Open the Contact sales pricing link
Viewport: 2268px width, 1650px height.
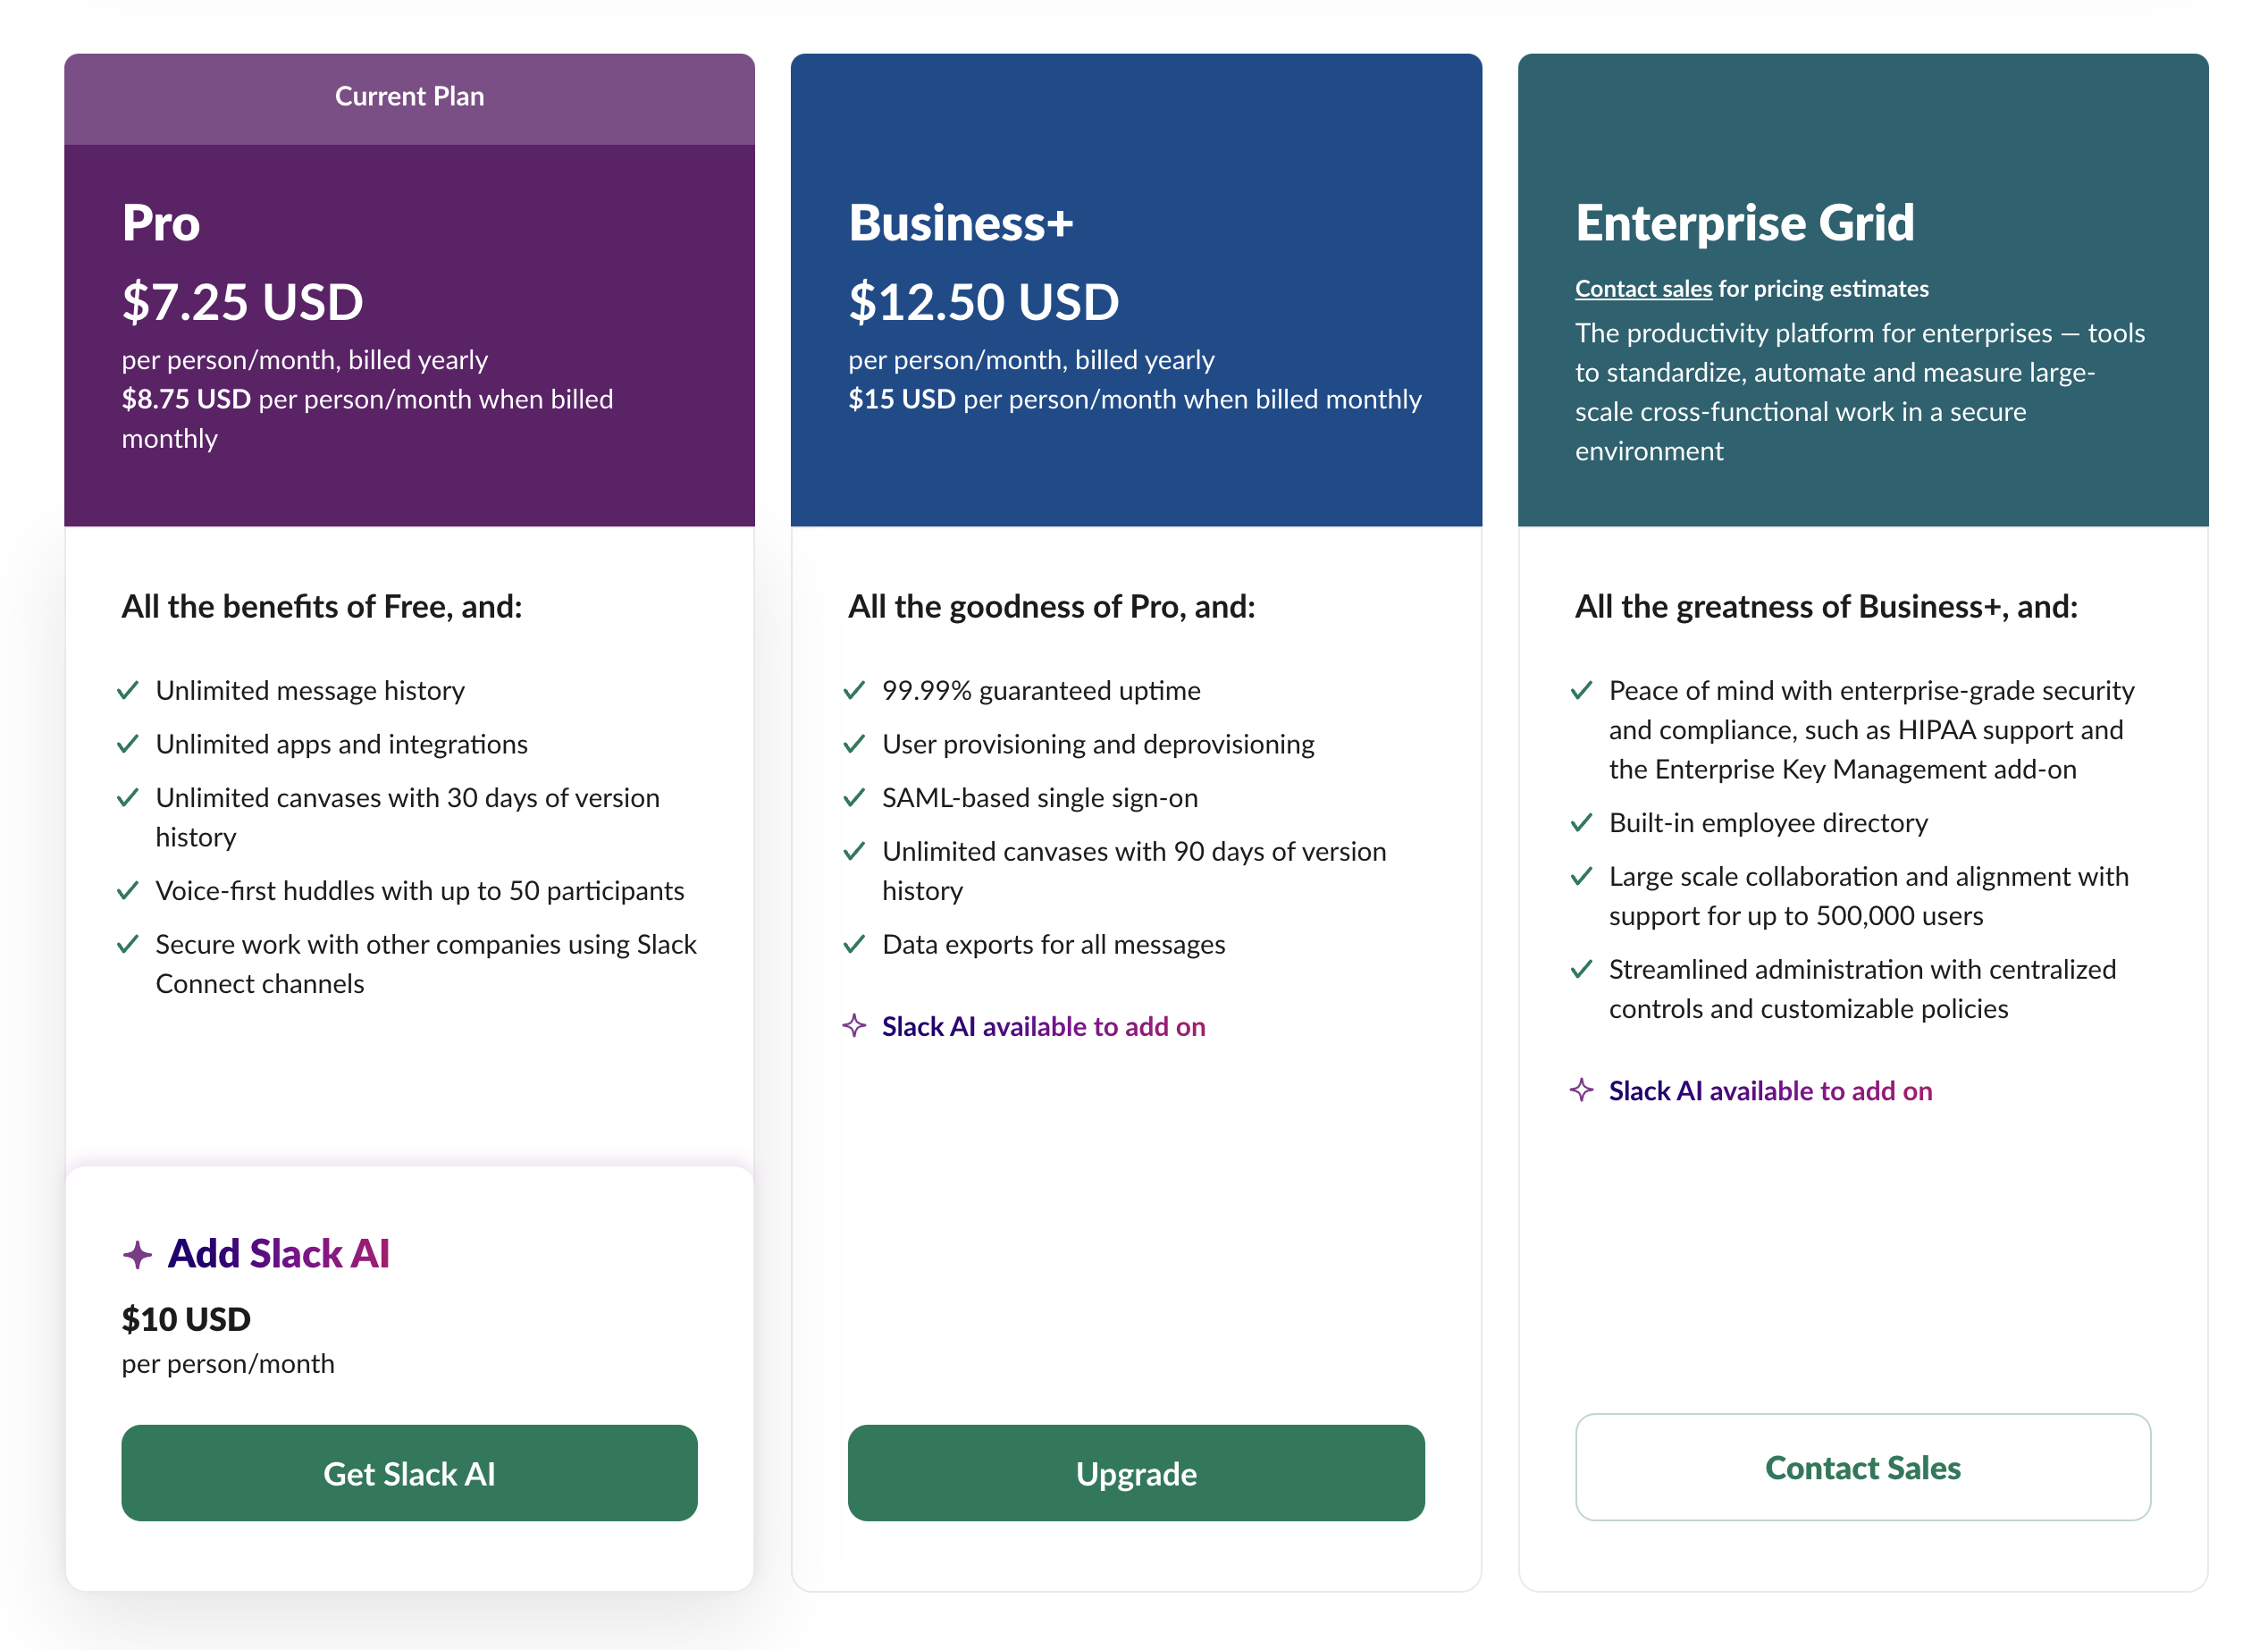pos(1643,289)
